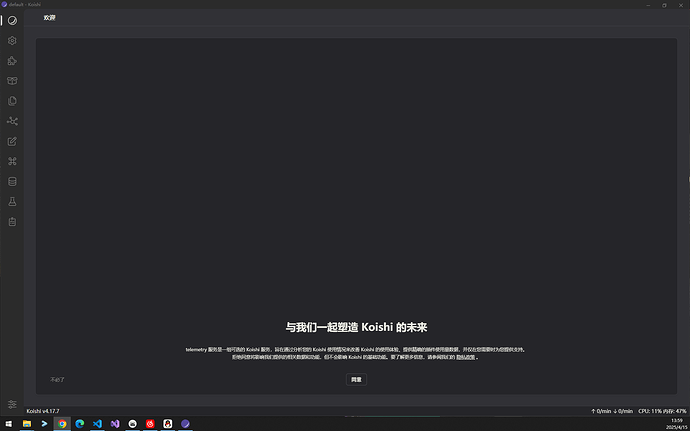Open the file explorer documents icon

12,101
